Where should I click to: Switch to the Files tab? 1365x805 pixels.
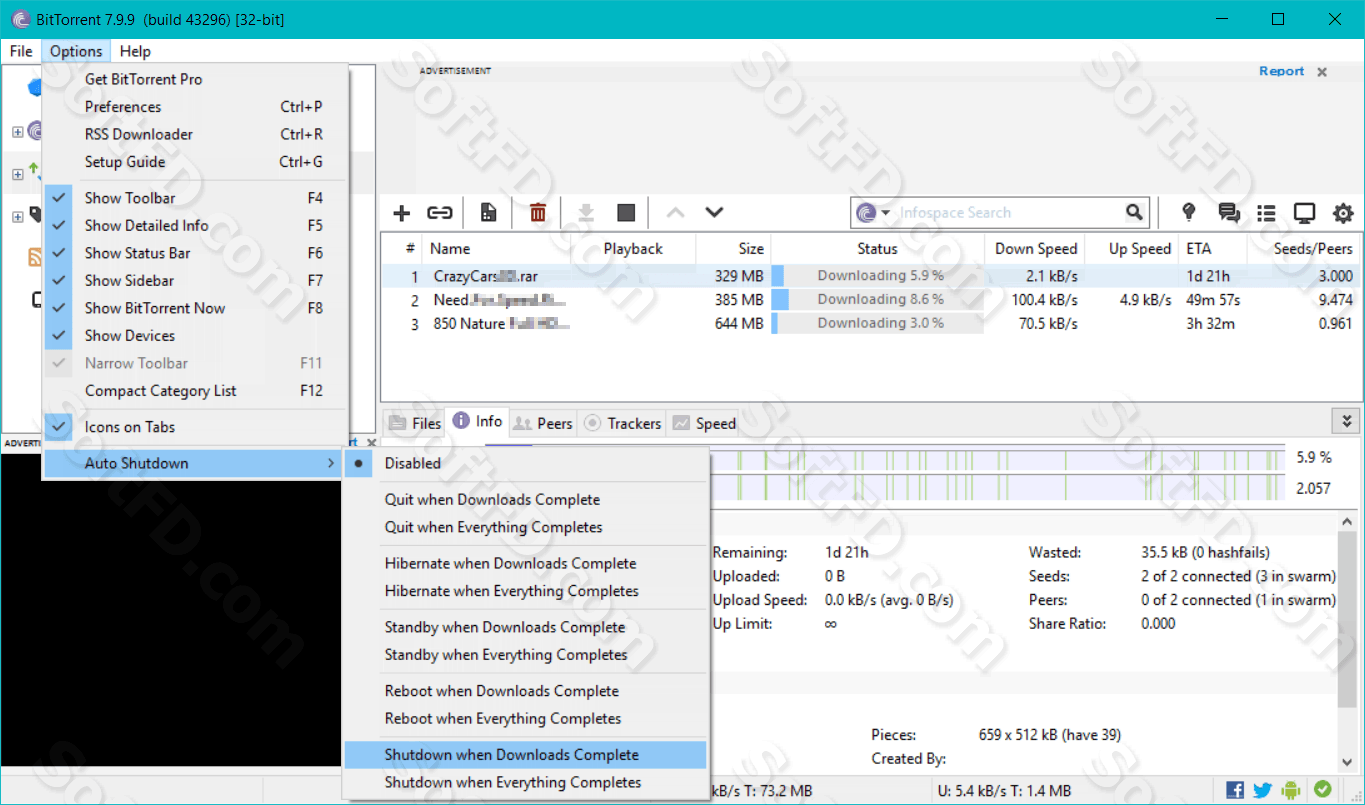click(x=415, y=423)
